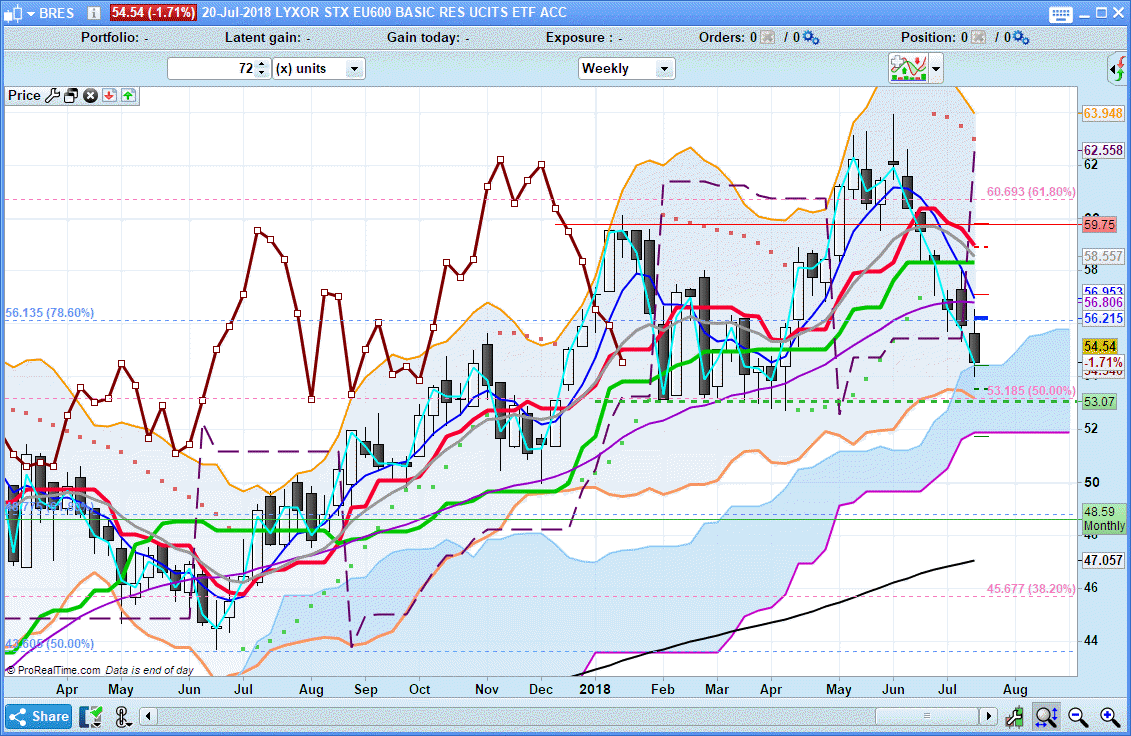
Task: Click scrollbar left arrow
Action: [x=149, y=717]
